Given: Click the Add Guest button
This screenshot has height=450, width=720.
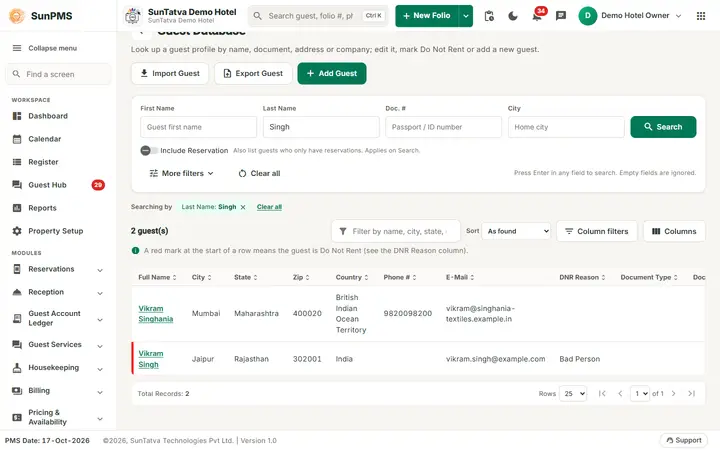Looking at the screenshot, I should 332,73.
